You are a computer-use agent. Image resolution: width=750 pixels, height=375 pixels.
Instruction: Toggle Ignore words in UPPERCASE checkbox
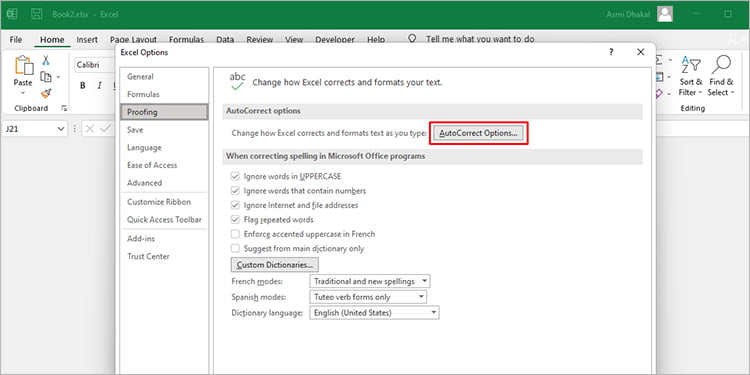point(235,176)
